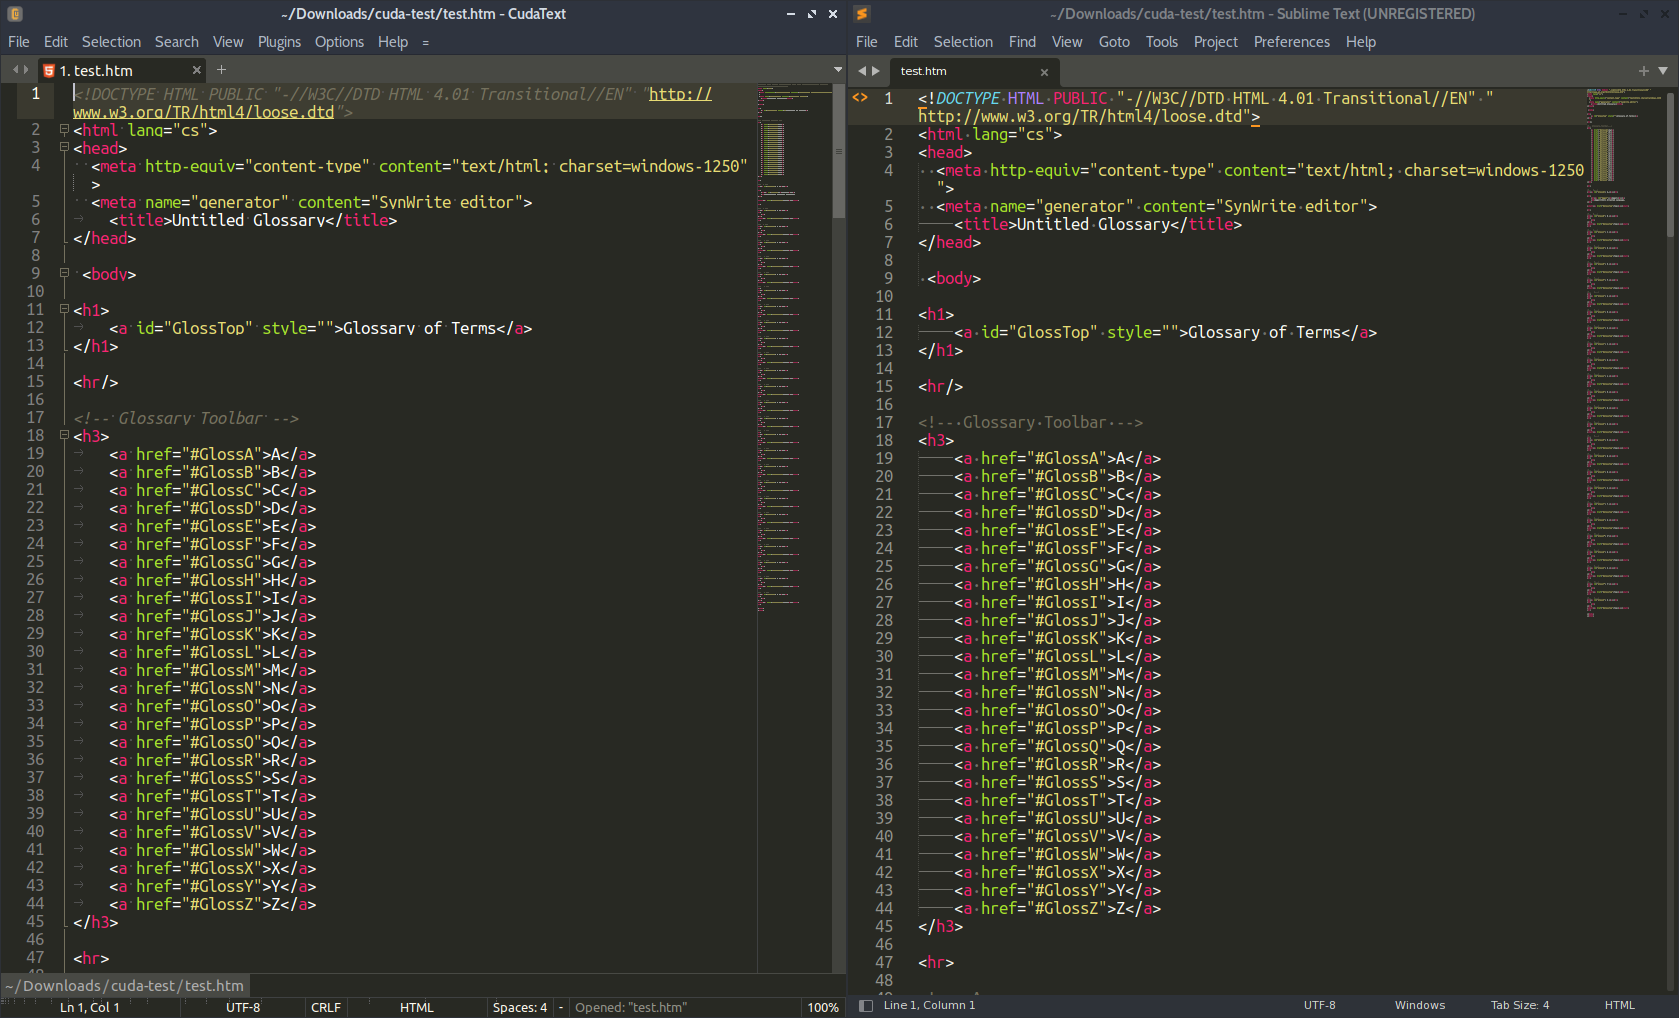The image size is (1679, 1018).
Task: Open the CudaText Search menu
Action: [177, 42]
